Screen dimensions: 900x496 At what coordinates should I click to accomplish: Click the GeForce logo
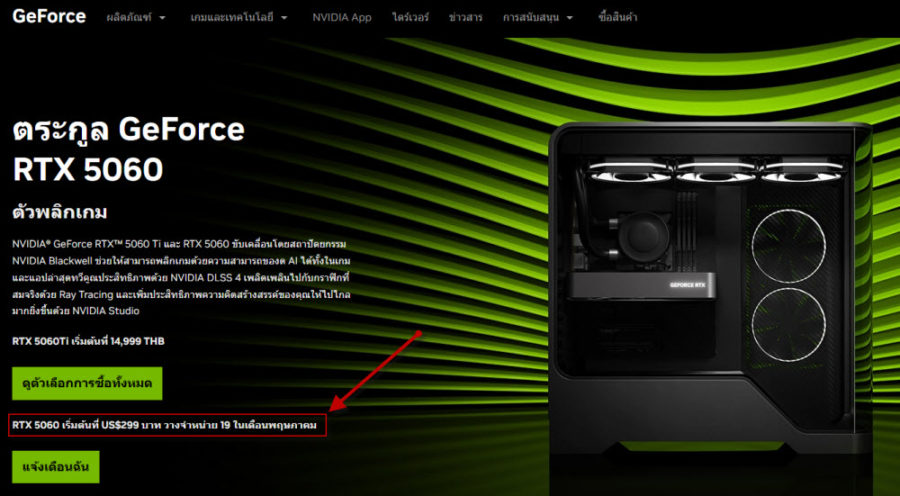point(49,17)
